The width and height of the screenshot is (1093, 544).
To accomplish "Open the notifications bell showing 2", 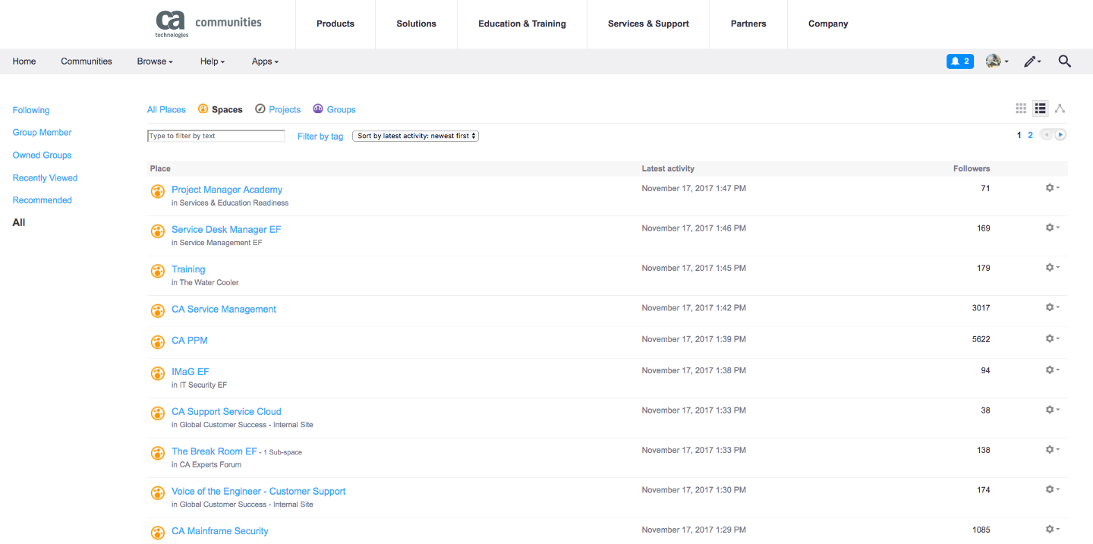I will tap(959, 61).
